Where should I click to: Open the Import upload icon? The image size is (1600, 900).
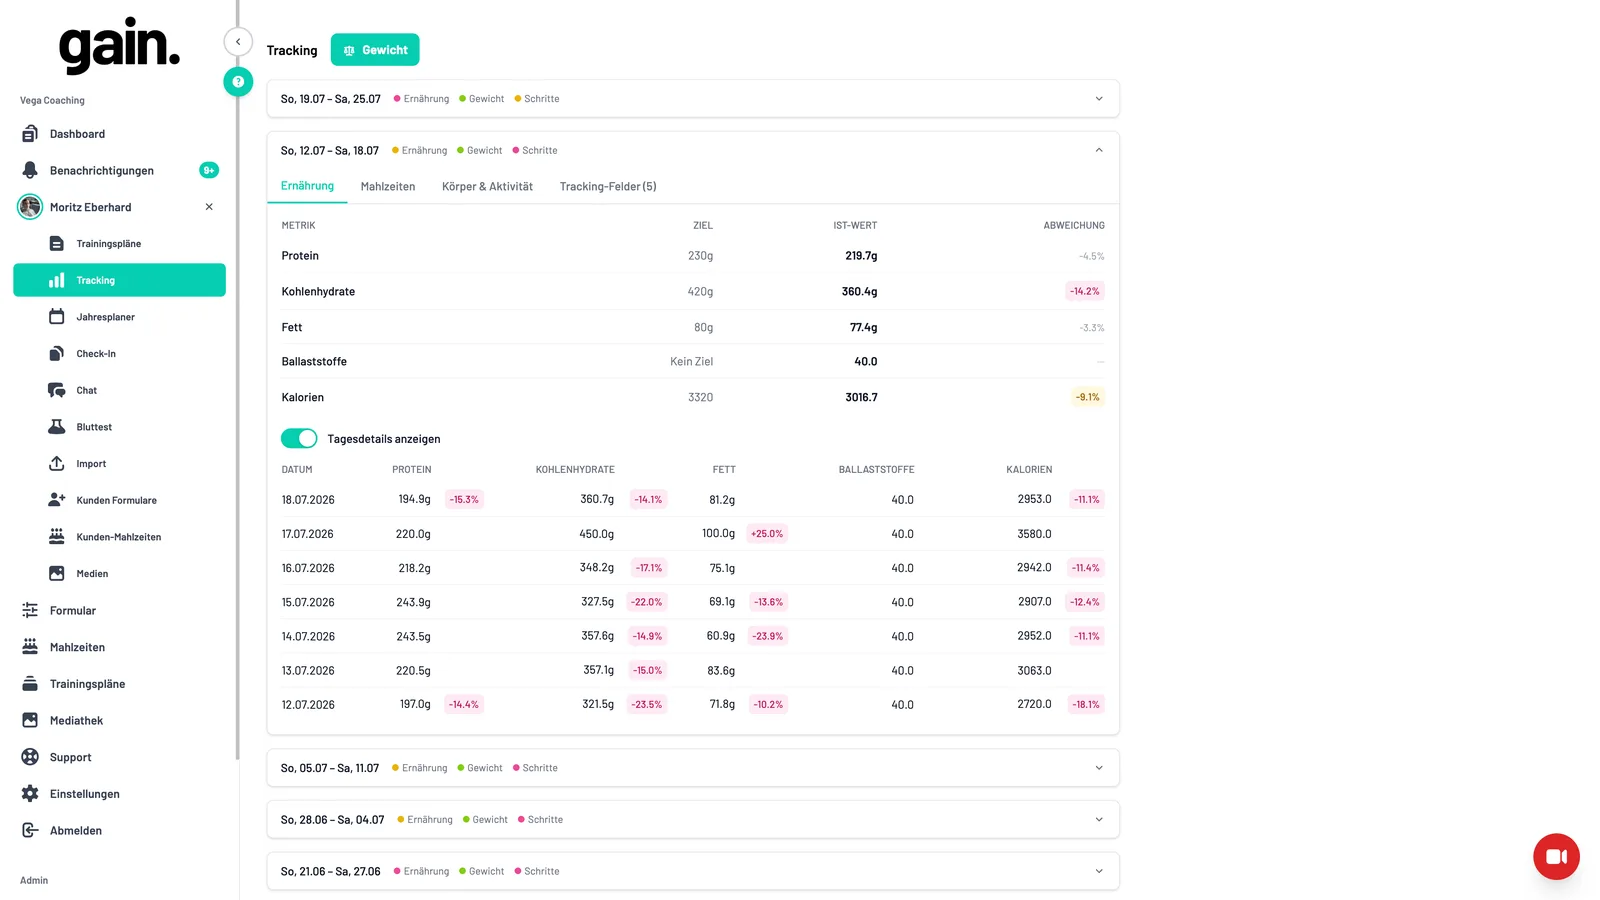point(57,464)
